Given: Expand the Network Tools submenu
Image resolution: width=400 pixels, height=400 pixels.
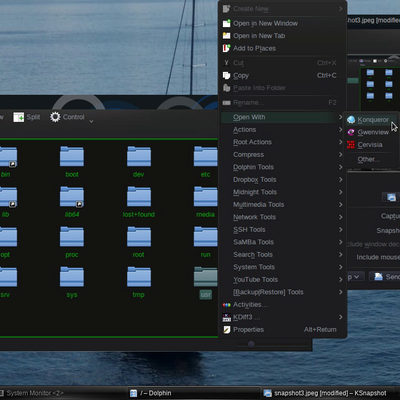Looking at the screenshot, I should pyautogui.click(x=282, y=217).
